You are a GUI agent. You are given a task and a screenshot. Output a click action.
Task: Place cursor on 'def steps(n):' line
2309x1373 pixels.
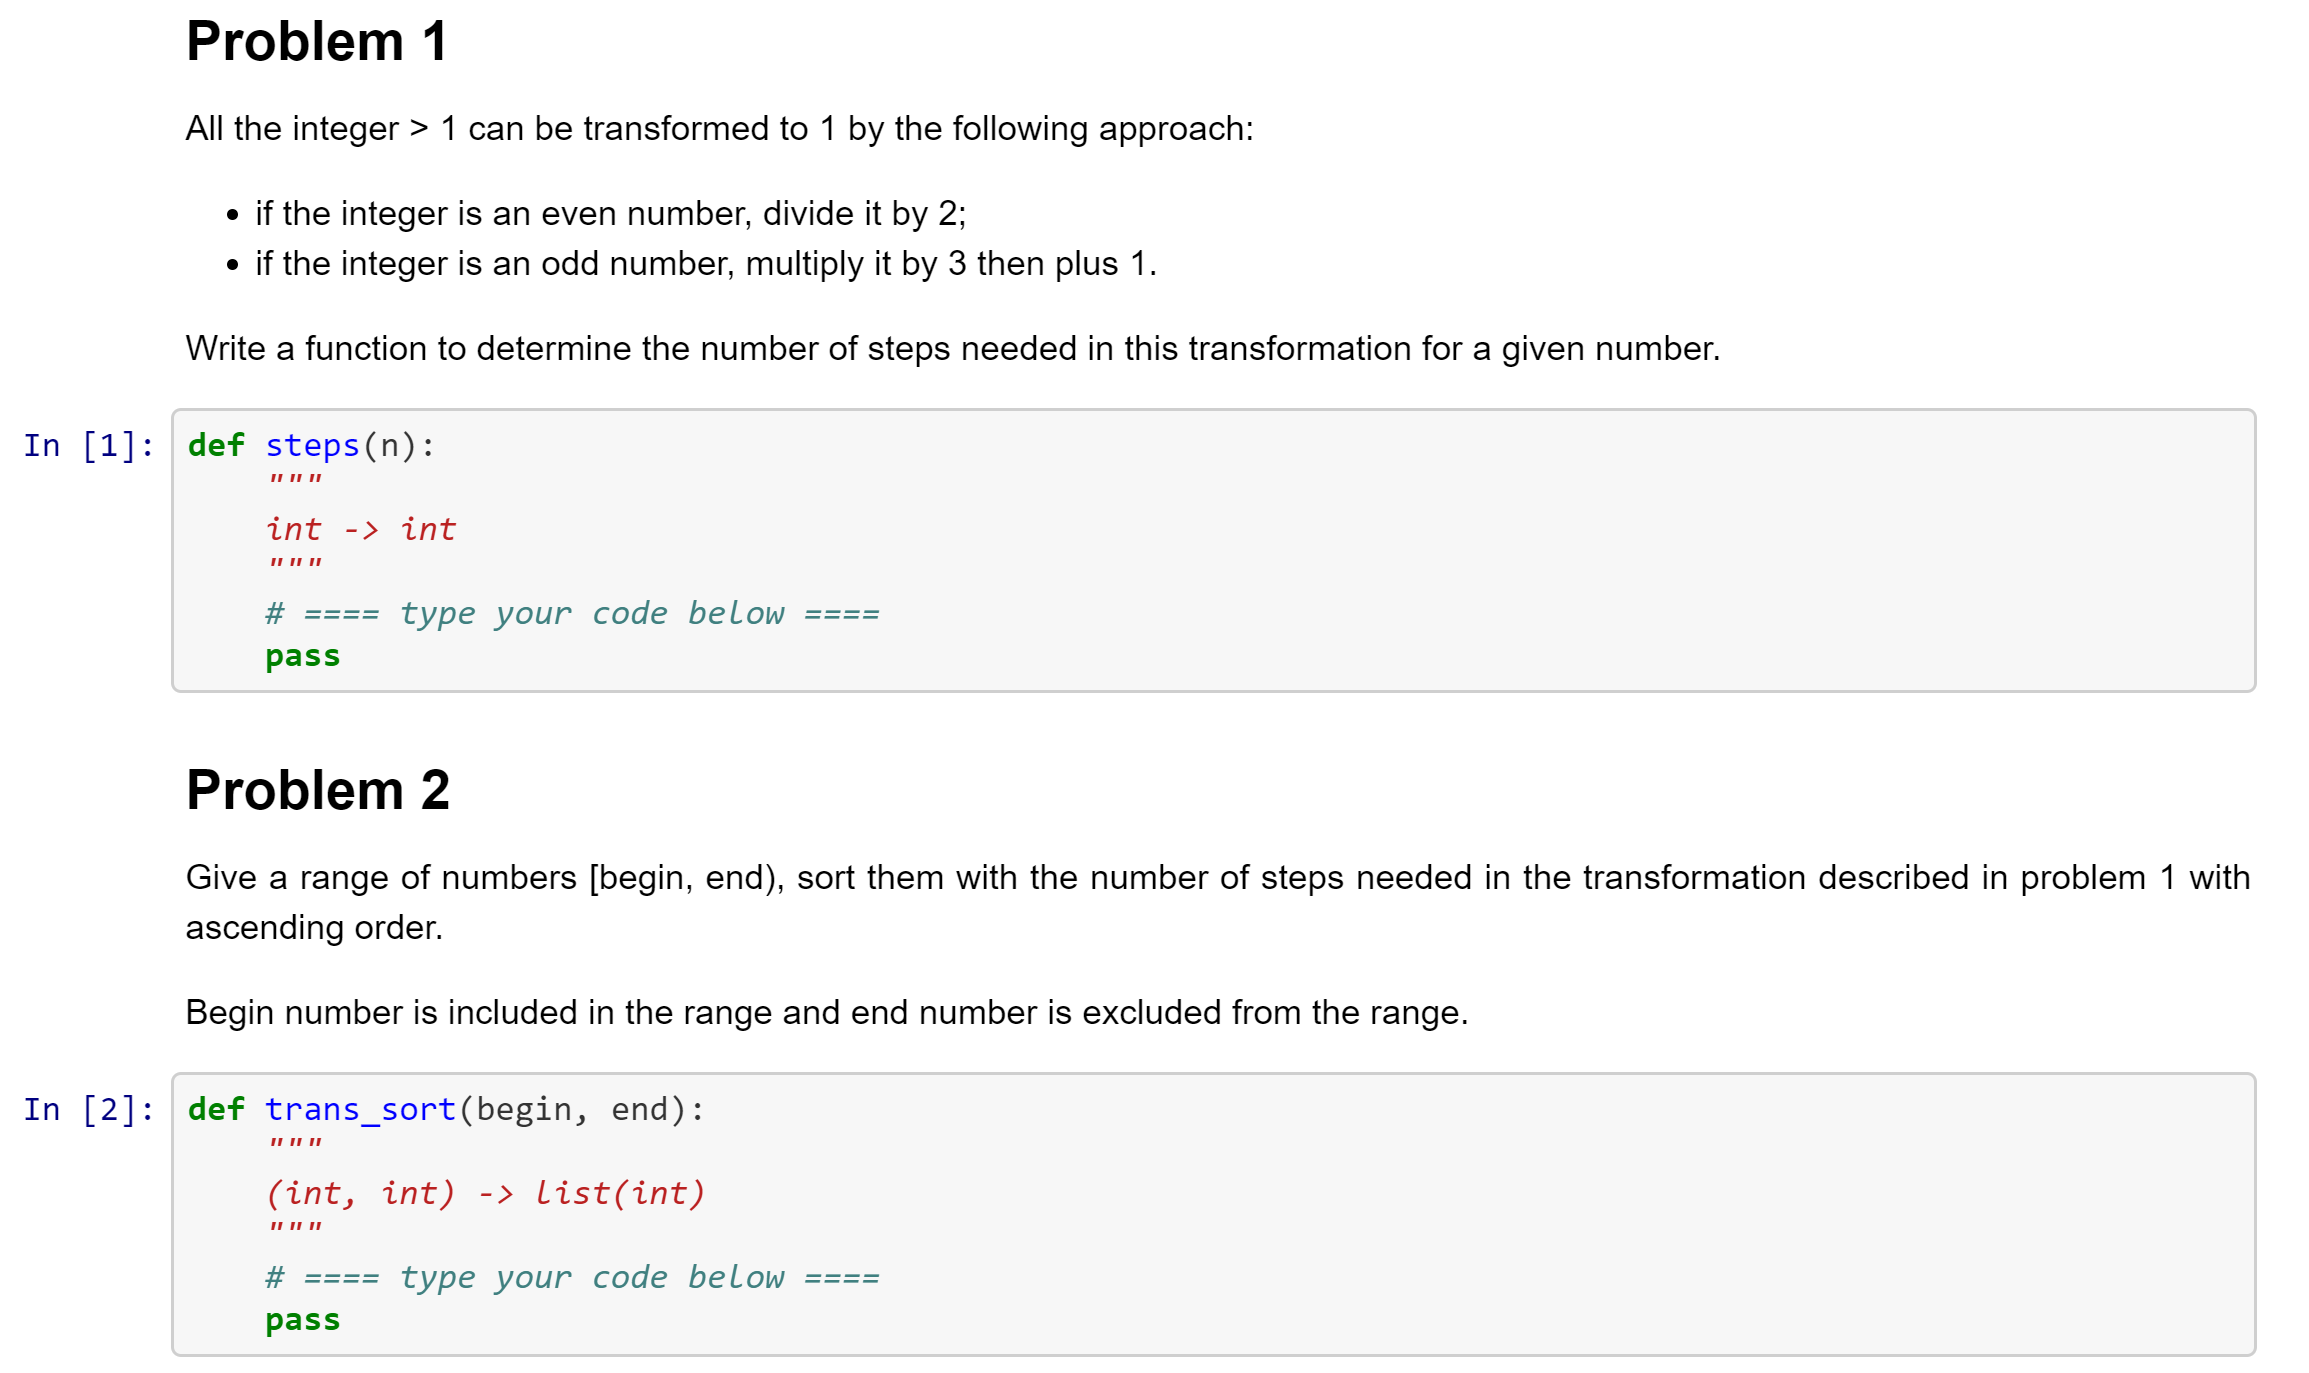point(312,446)
